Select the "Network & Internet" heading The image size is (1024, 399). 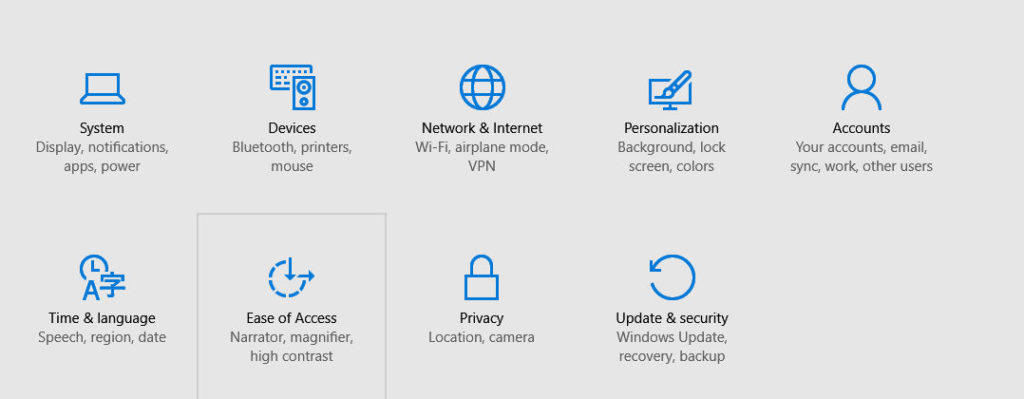tap(482, 128)
